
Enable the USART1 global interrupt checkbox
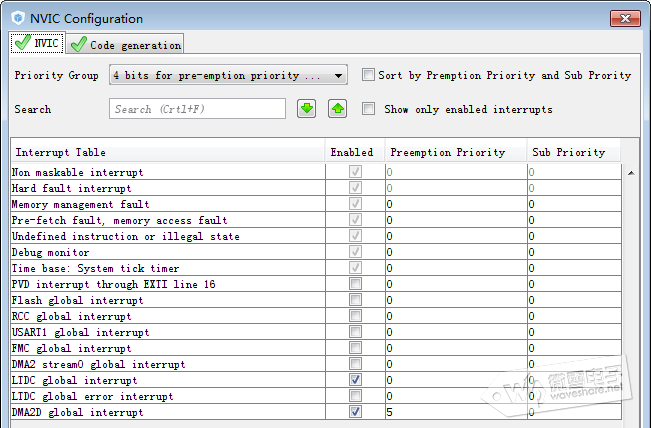tap(355, 332)
